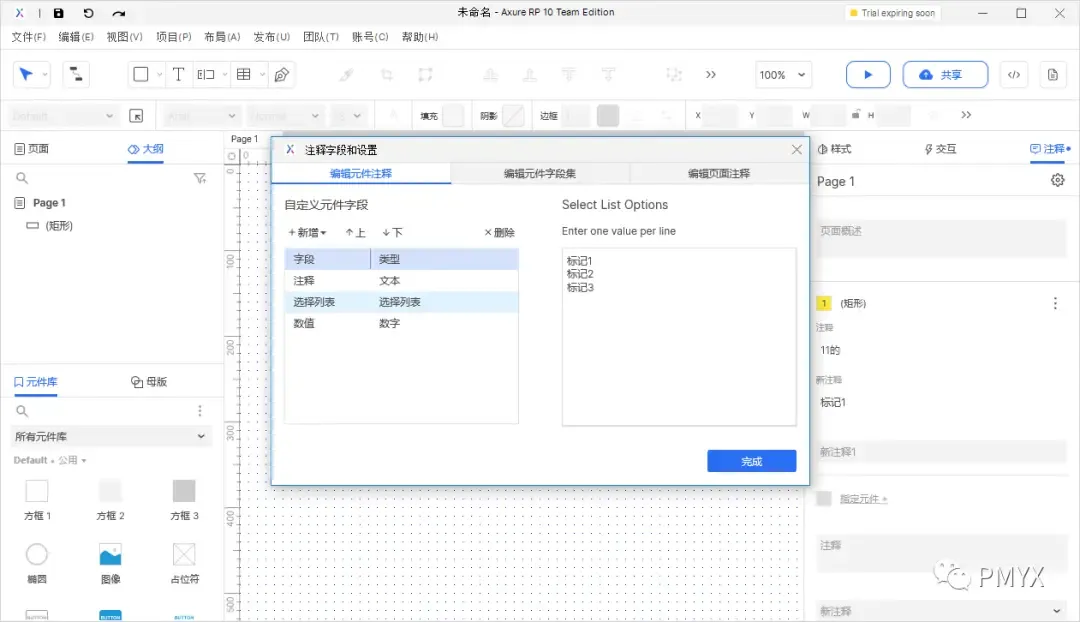Open the 所有元件库 dropdown

[x=110, y=435]
